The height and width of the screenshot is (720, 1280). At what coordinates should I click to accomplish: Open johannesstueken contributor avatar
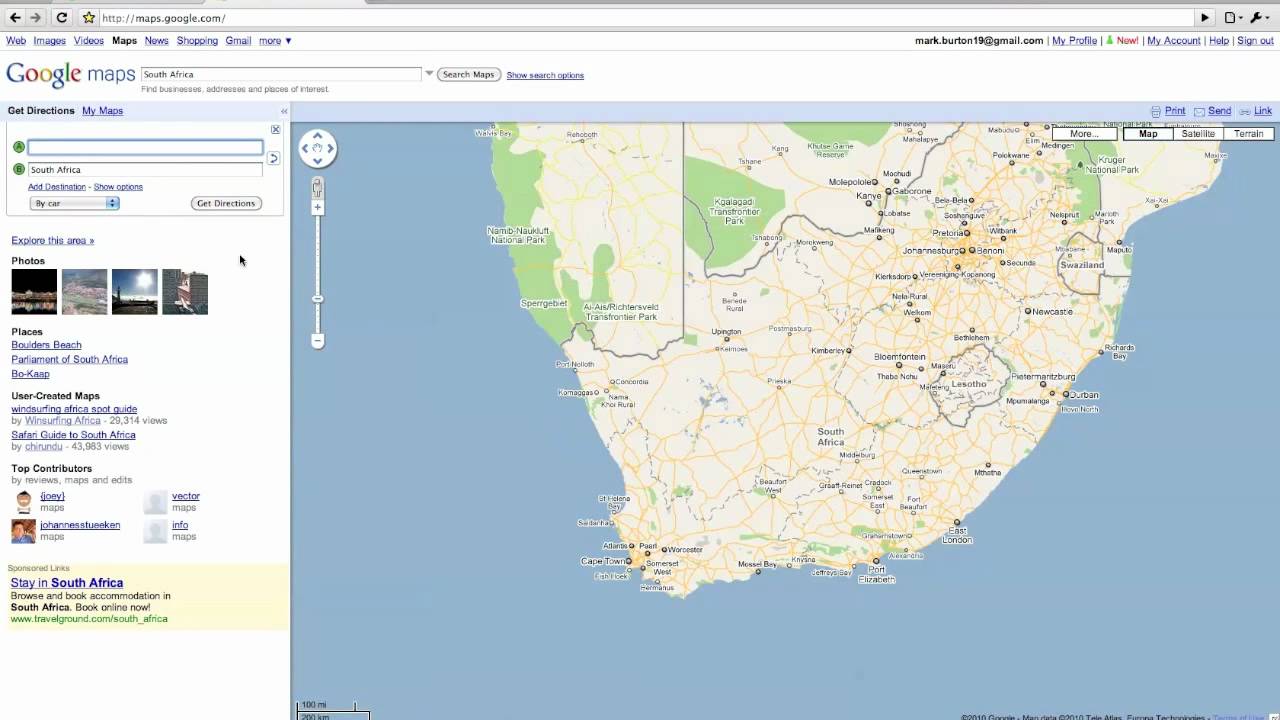point(23,531)
